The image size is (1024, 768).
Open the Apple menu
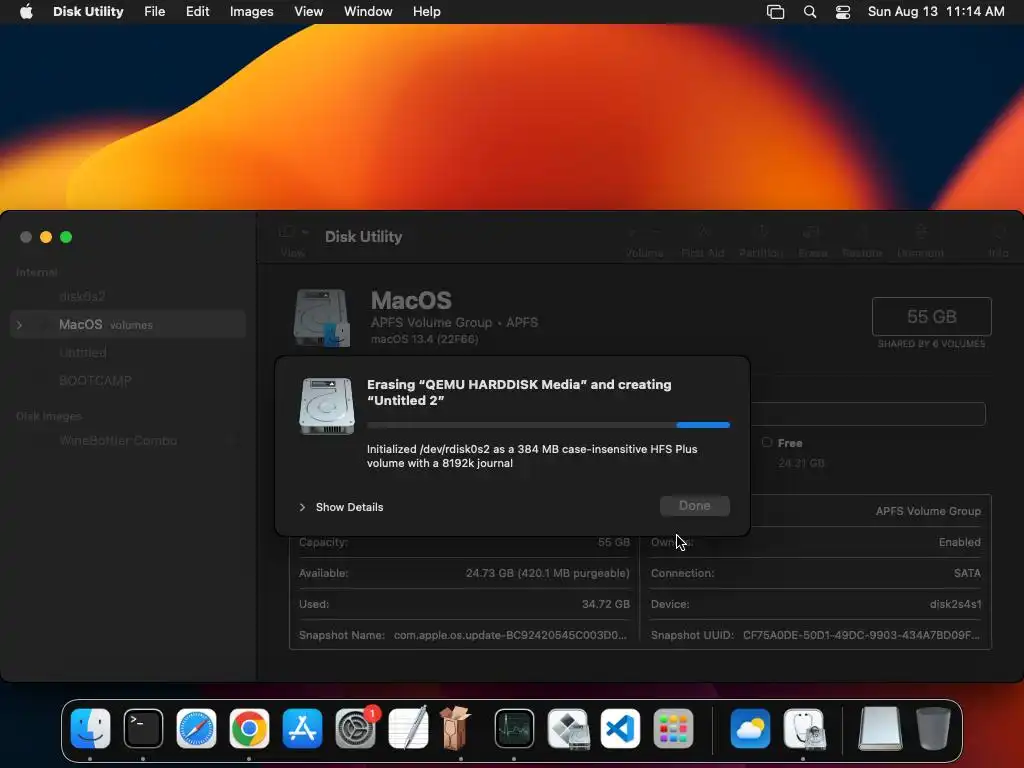pyautogui.click(x=26, y=12)
